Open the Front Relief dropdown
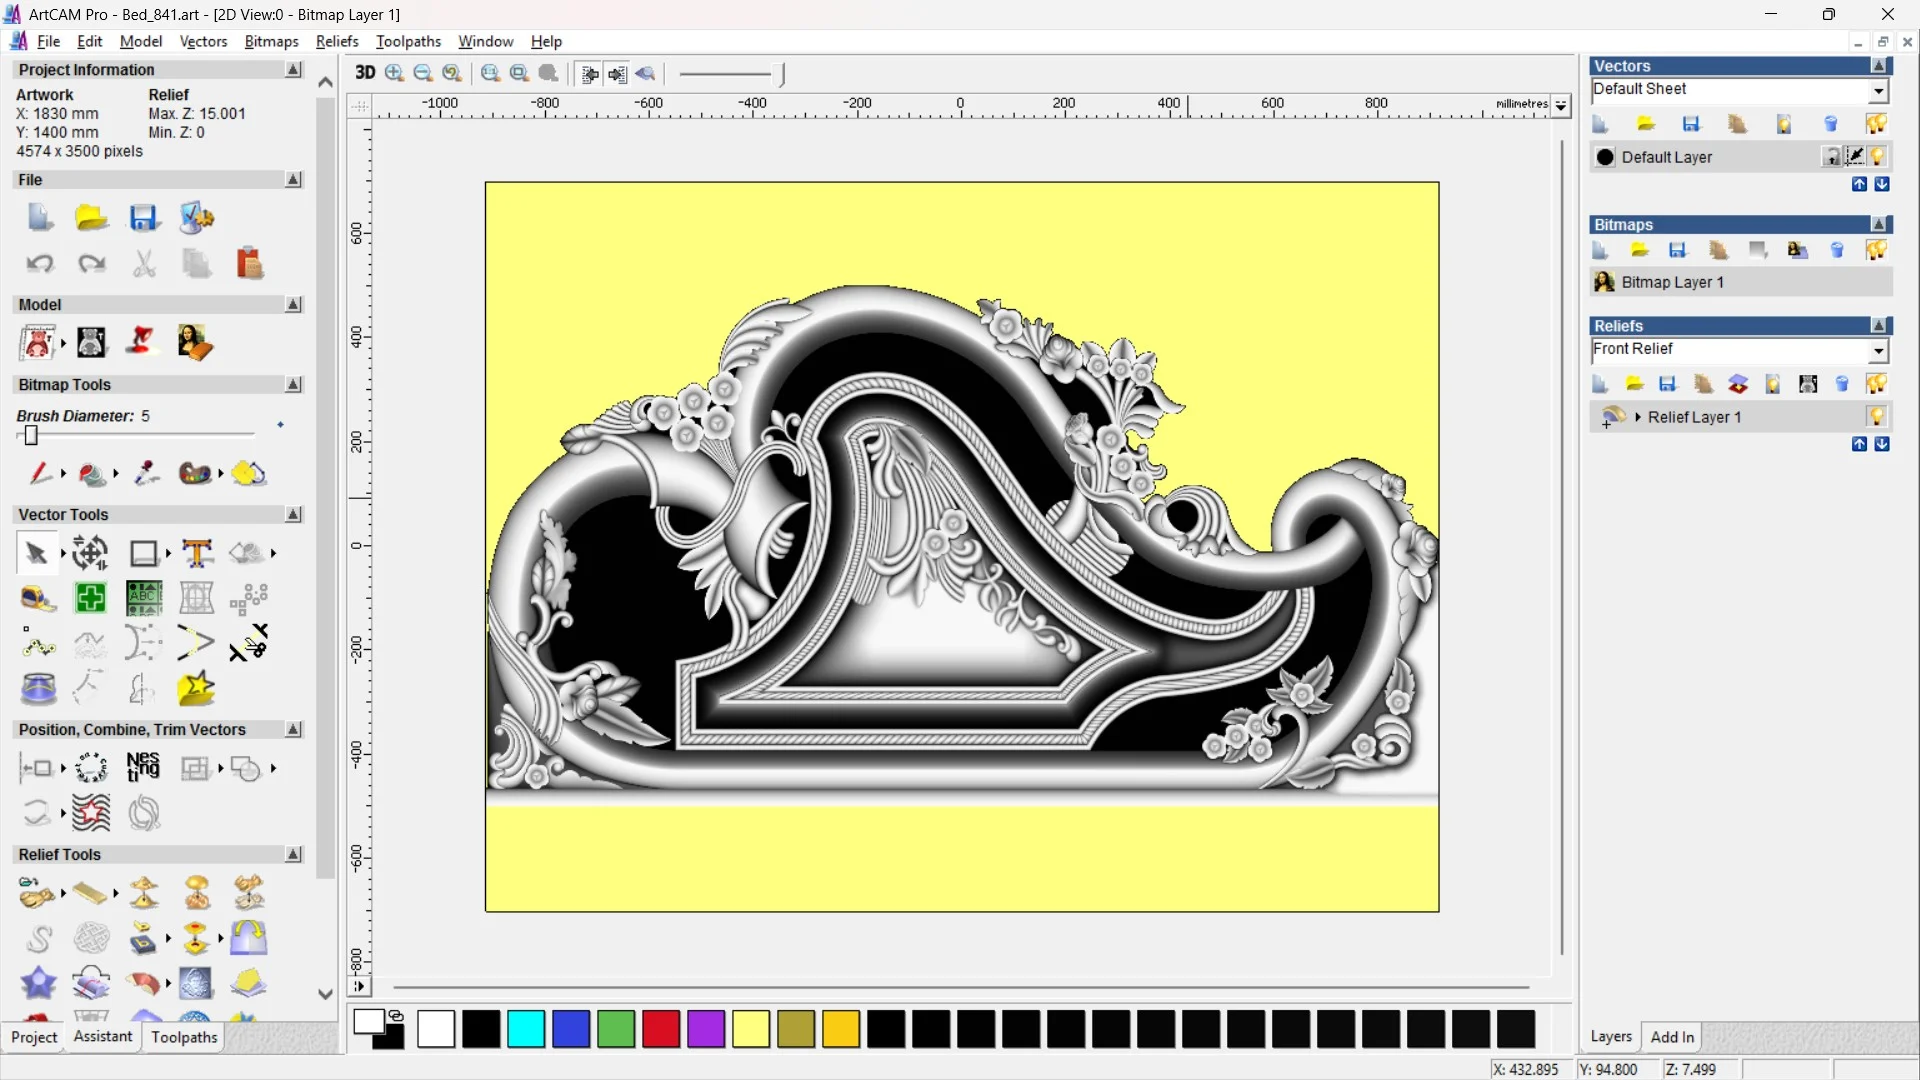Image resolution: width=1920 pixels, height=1080 pixels. click(x=1878, y=351)
